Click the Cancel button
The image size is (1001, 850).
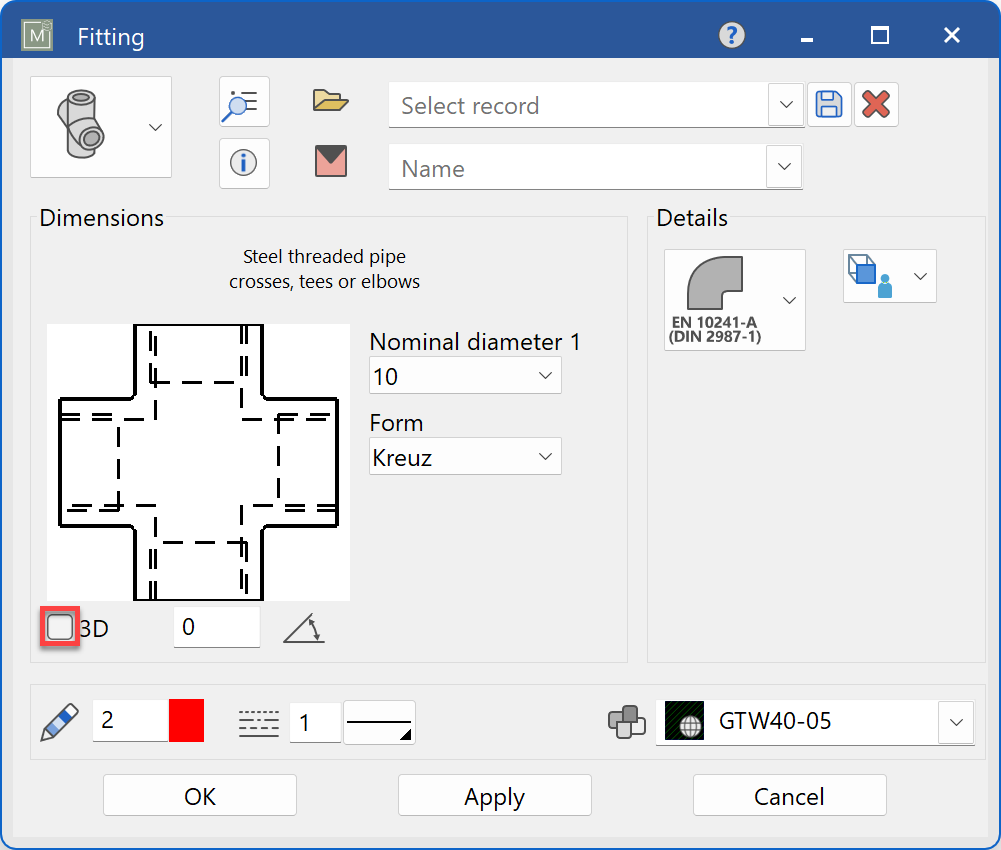(789, 795)
